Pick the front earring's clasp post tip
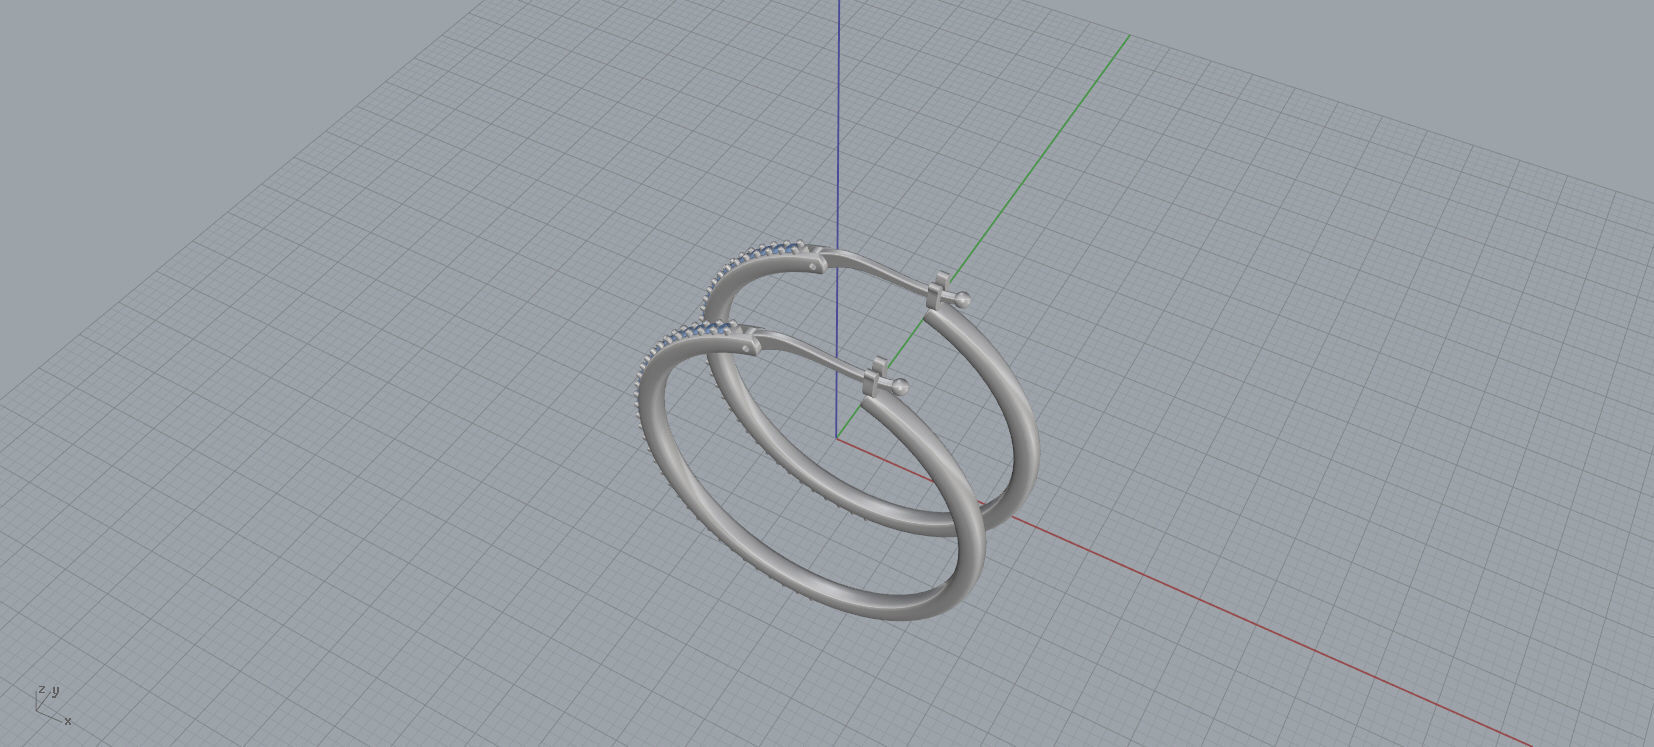This screenshot has height=747, width=1654. 900,386
